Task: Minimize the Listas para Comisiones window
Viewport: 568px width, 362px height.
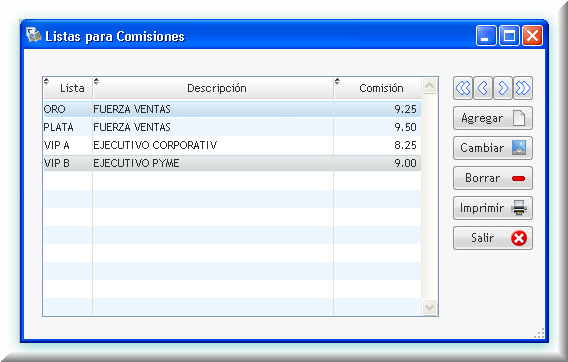Action: (x=486, y=36)
